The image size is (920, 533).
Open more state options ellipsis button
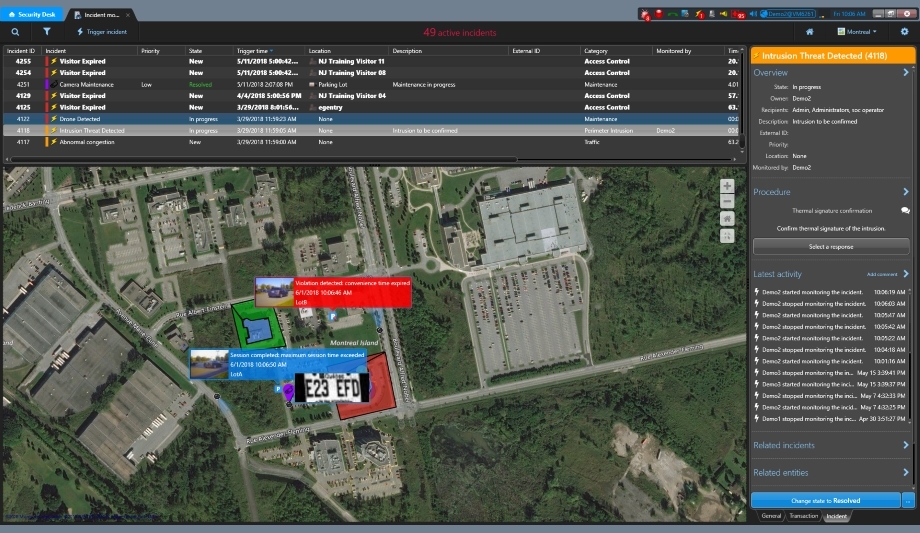click(908, 501)
